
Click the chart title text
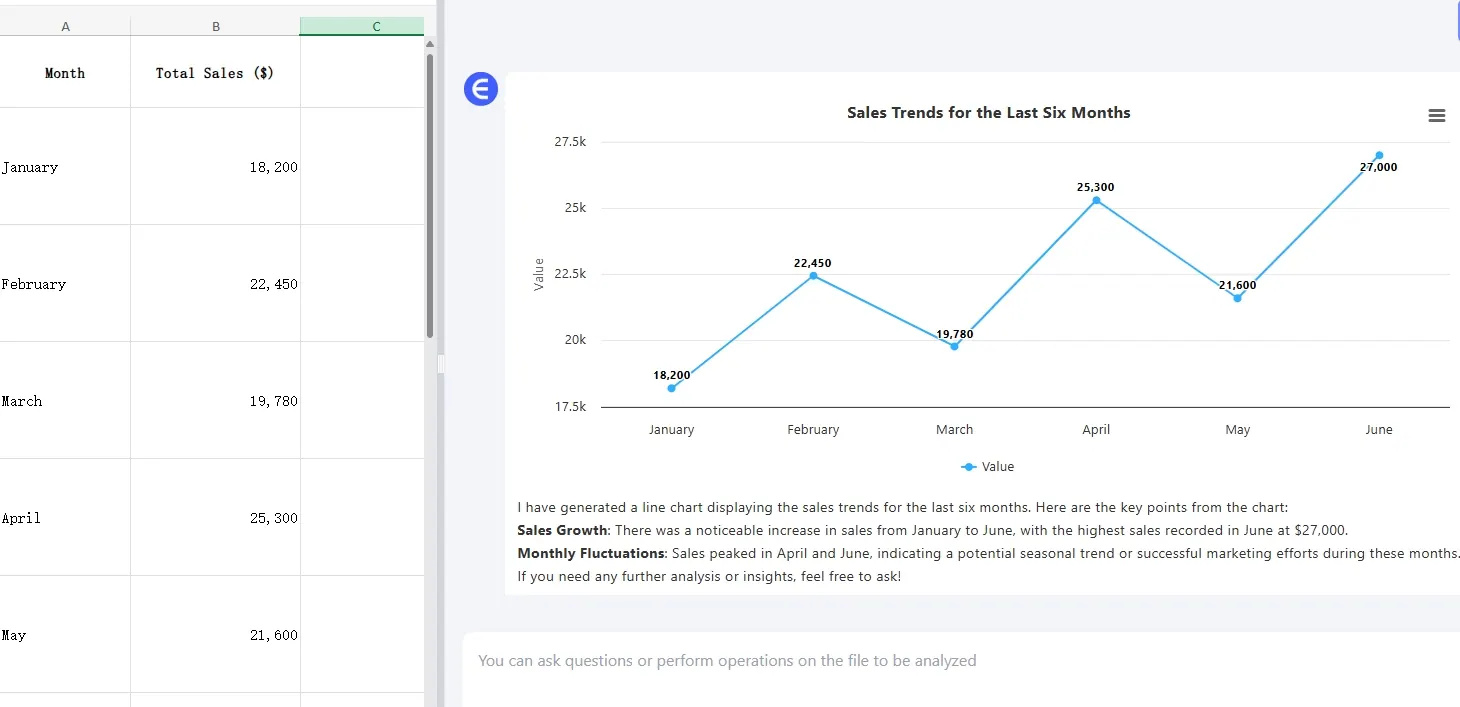(988, 113)
